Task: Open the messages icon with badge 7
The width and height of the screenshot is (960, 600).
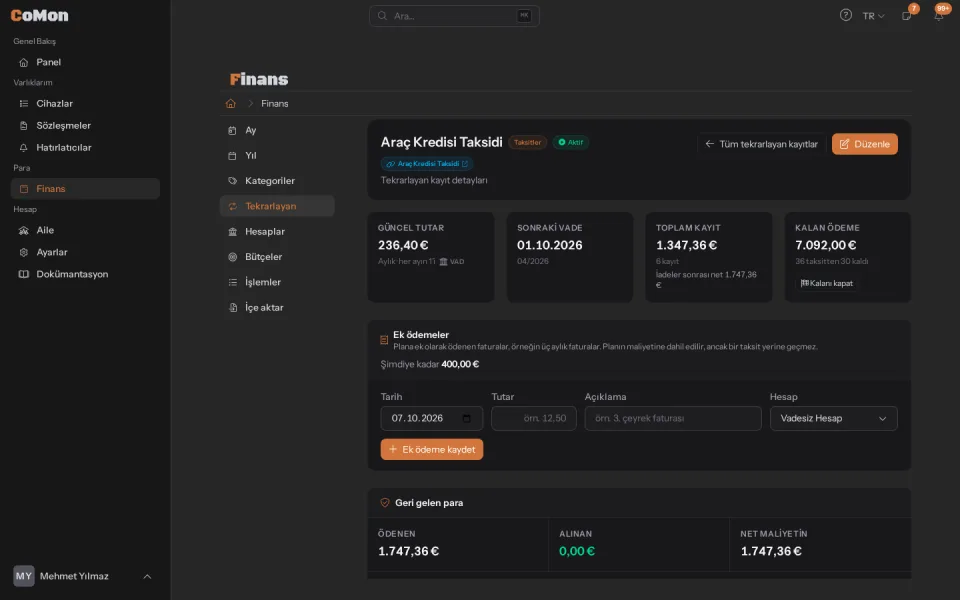Action: click(x=907, y=16)
